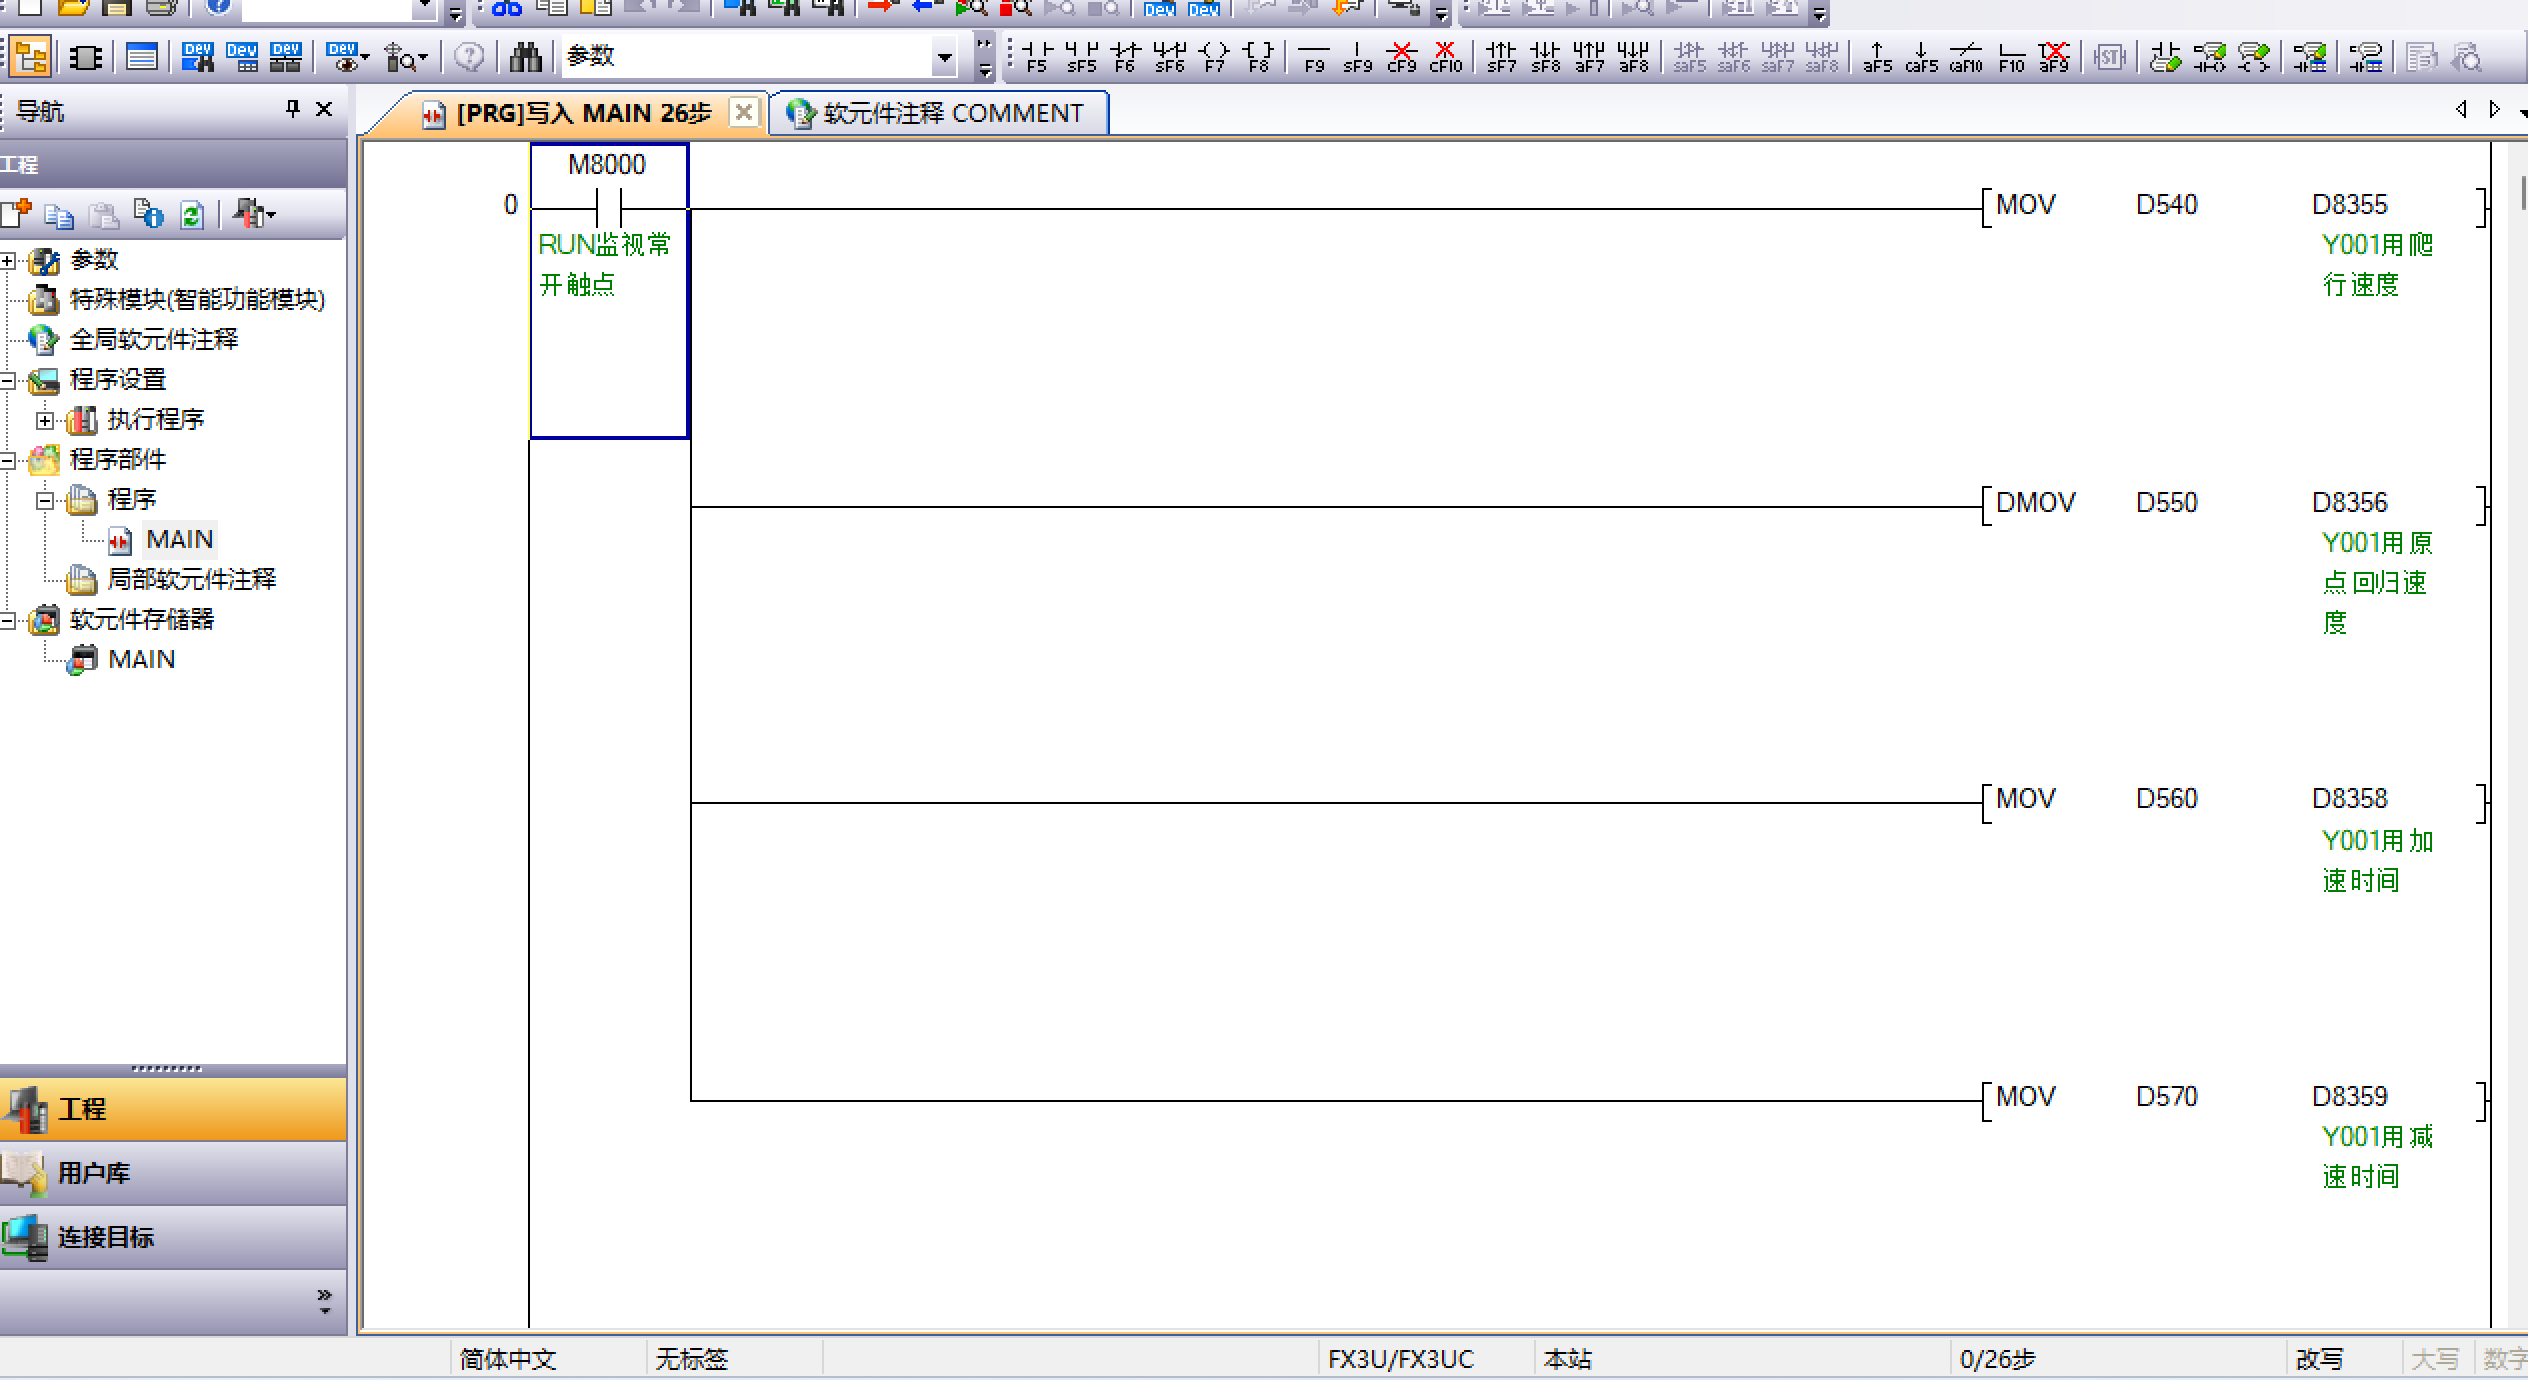Viewport: 2528px width, 1380px height.
Task: Open the 连接目标 navigation section
Action: [x=105, y=1237]
